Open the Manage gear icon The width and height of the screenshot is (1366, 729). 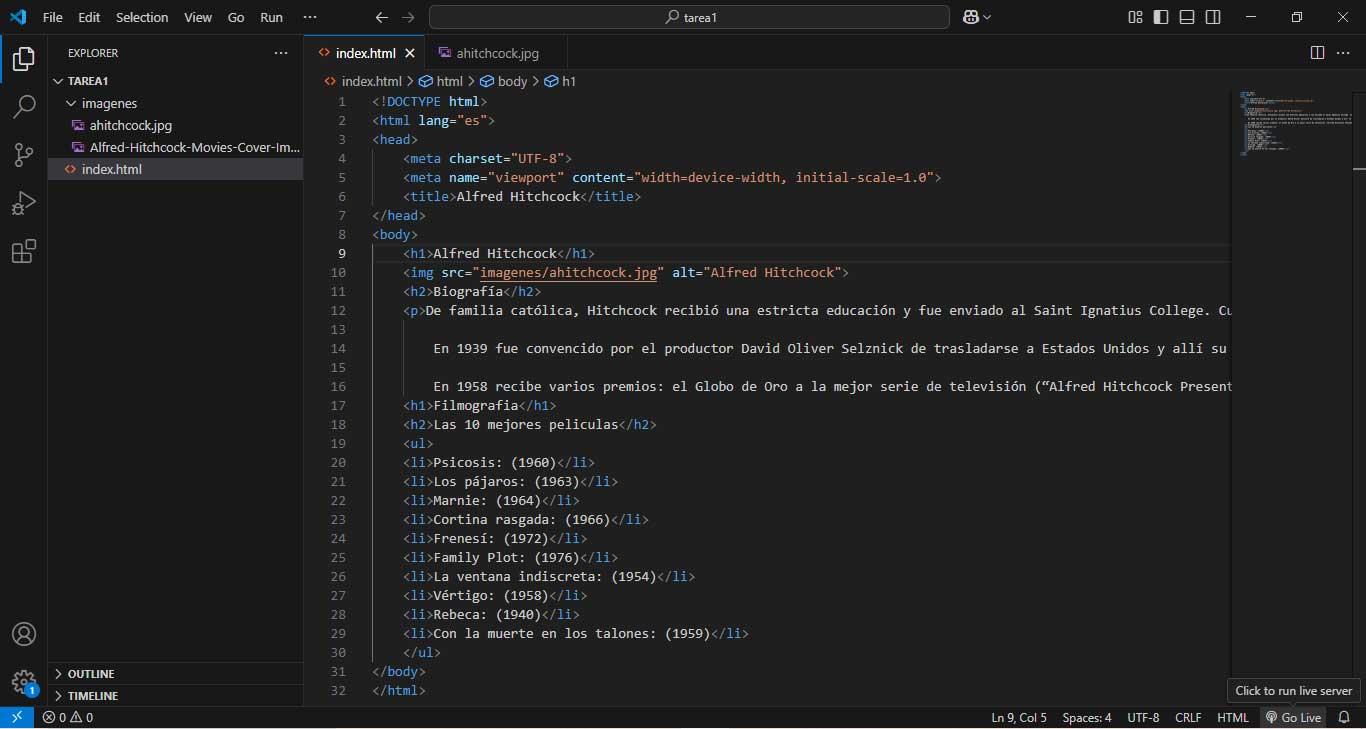[x=23, y=682]
